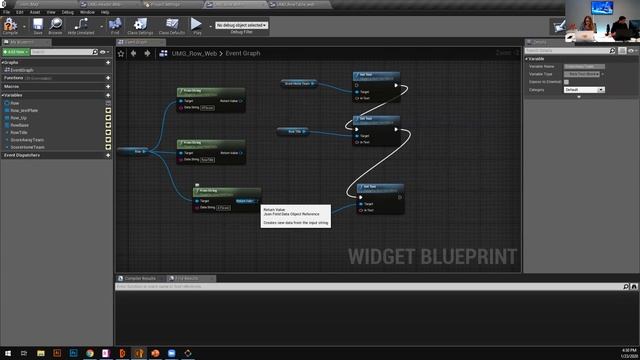640x360 pixels.
Task: Open the Edit menu
Action: click(x=20, y=12)
